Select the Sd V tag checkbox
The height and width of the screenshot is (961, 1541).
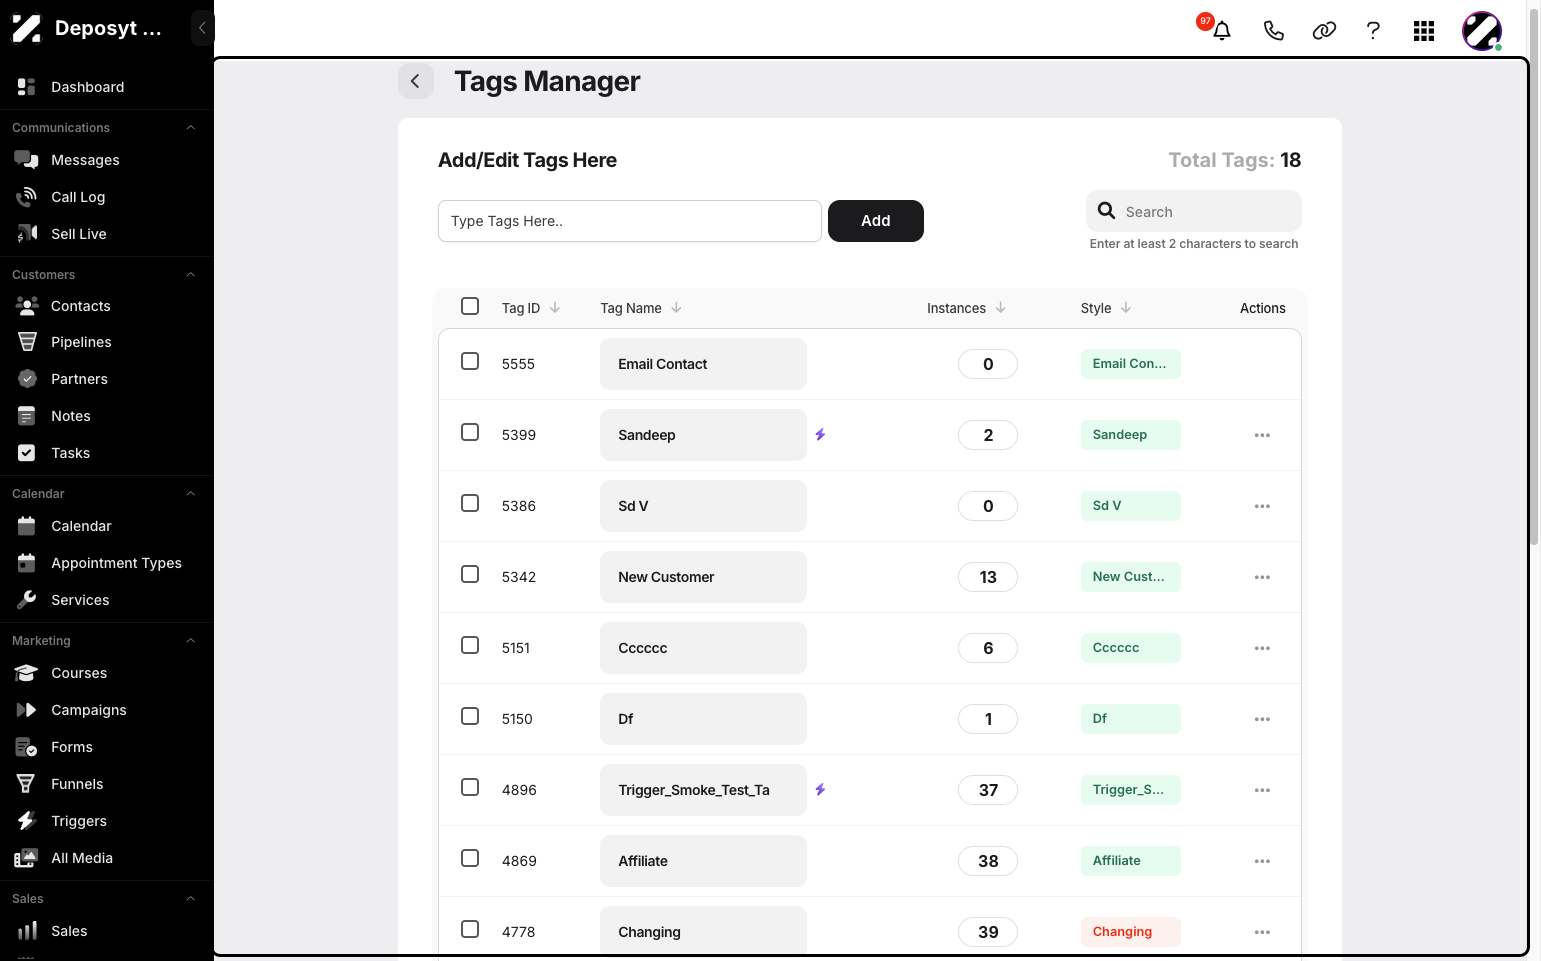tap(470, 503)
